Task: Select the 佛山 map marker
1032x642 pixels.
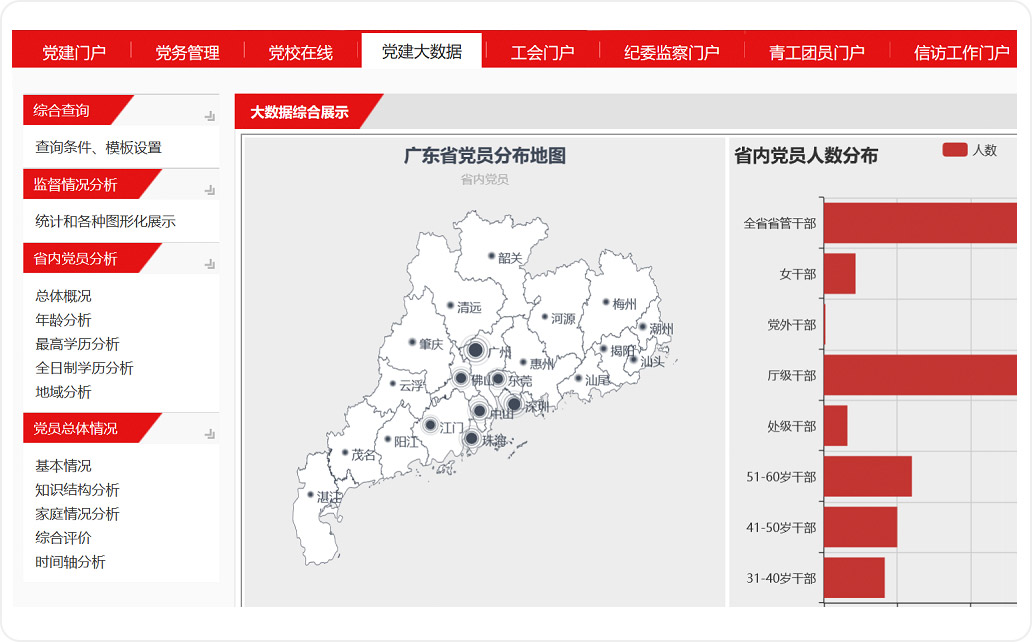Action: [x=461, y=378]
